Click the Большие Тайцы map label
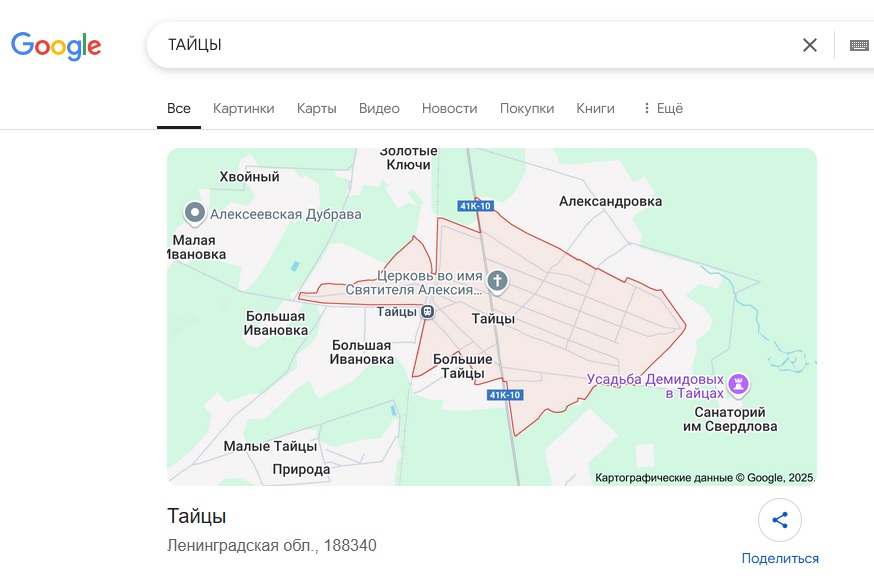 [x=463, y=366]
